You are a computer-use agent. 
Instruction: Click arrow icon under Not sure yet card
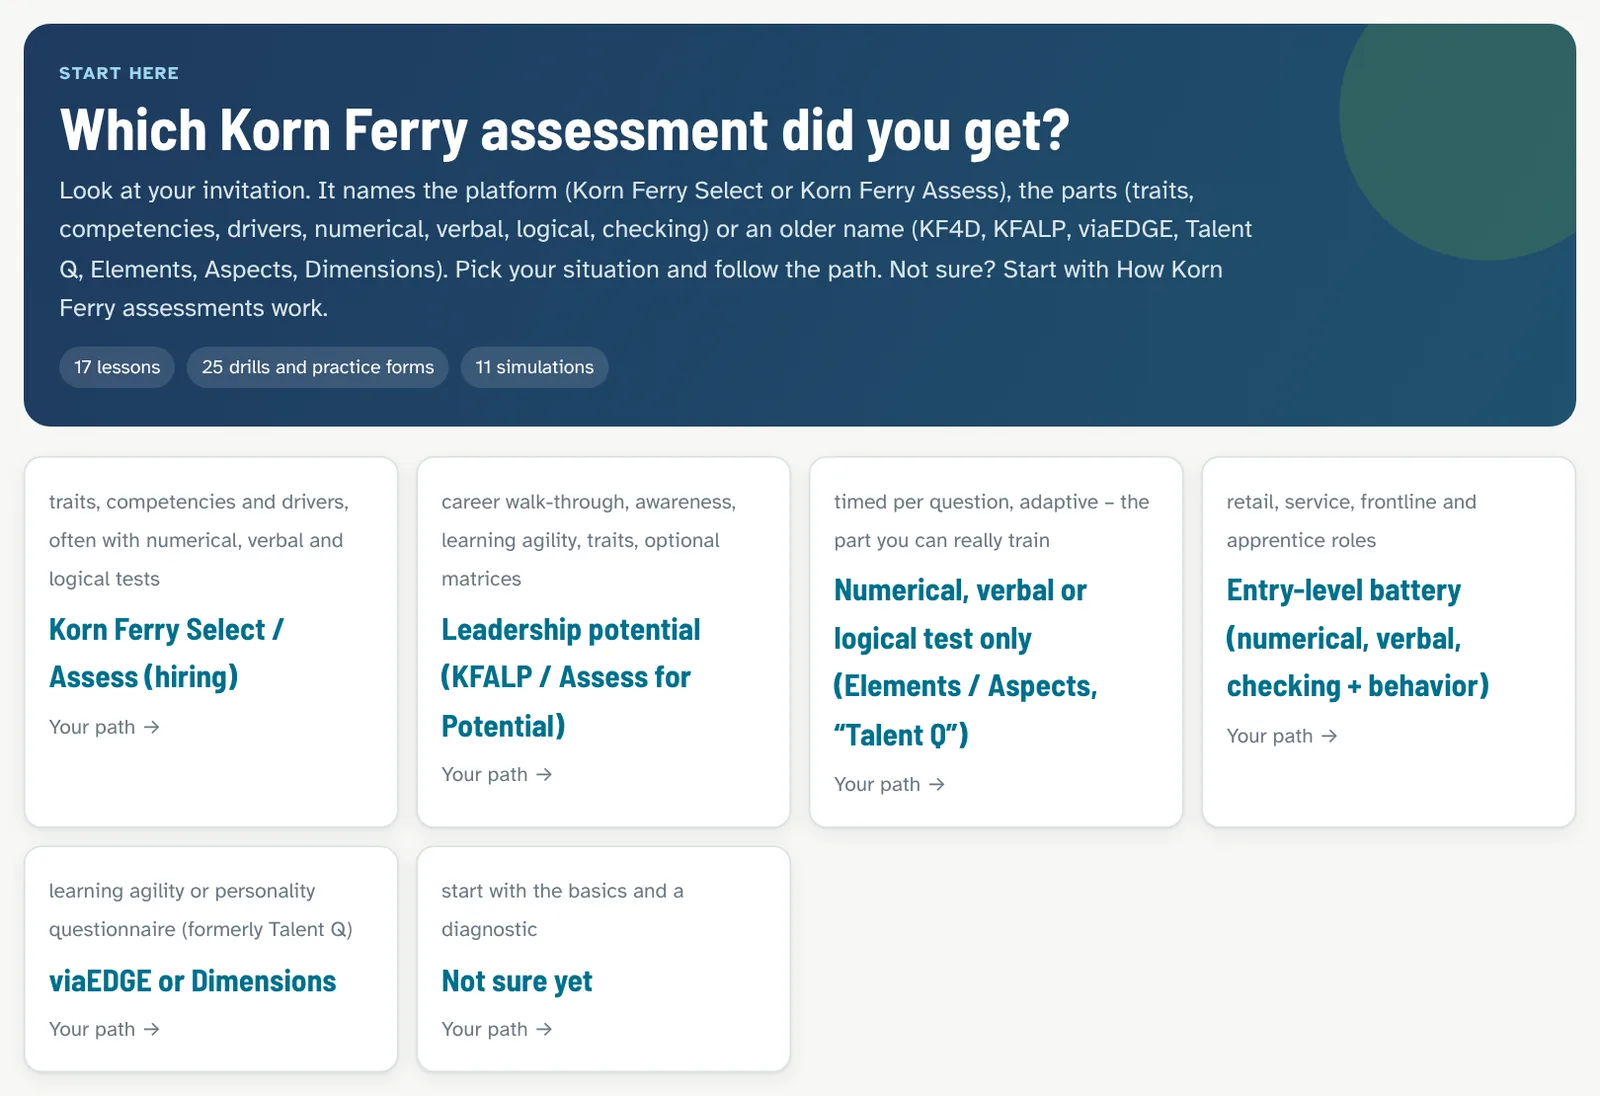(544, 1029)
